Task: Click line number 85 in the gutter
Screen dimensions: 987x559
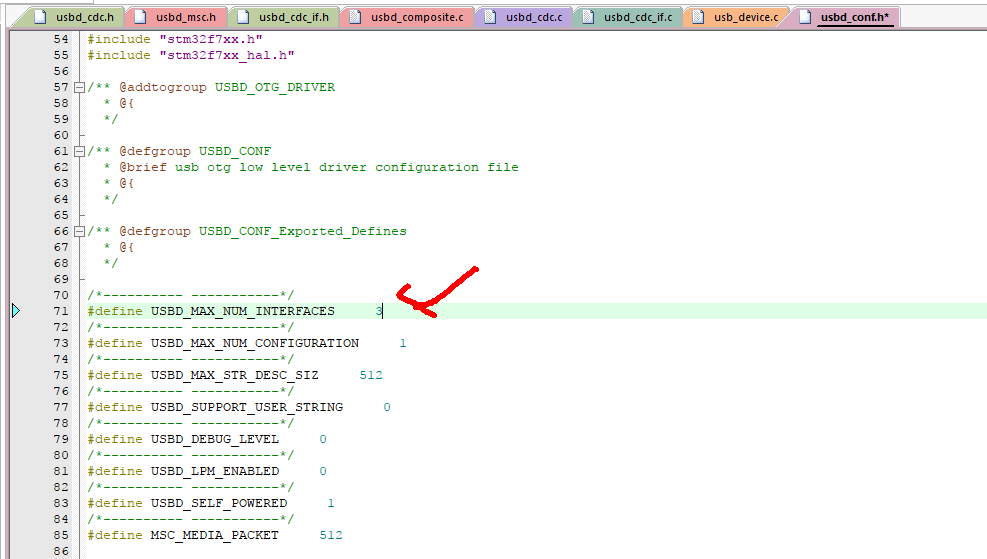Action: click(60, 535)
